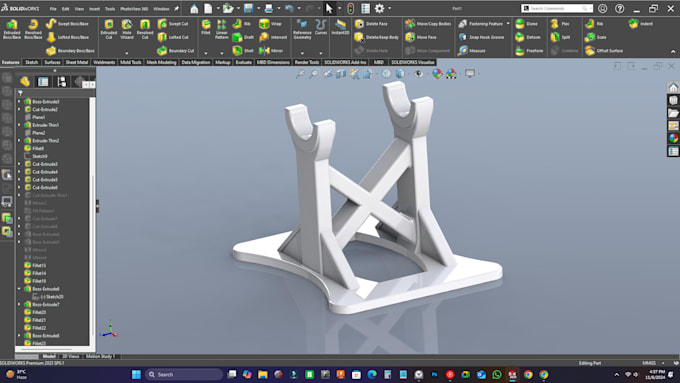This screenshot has width=680, height=383.
Task: Pick the Boundary Cut tool
Action: point(176,50)
